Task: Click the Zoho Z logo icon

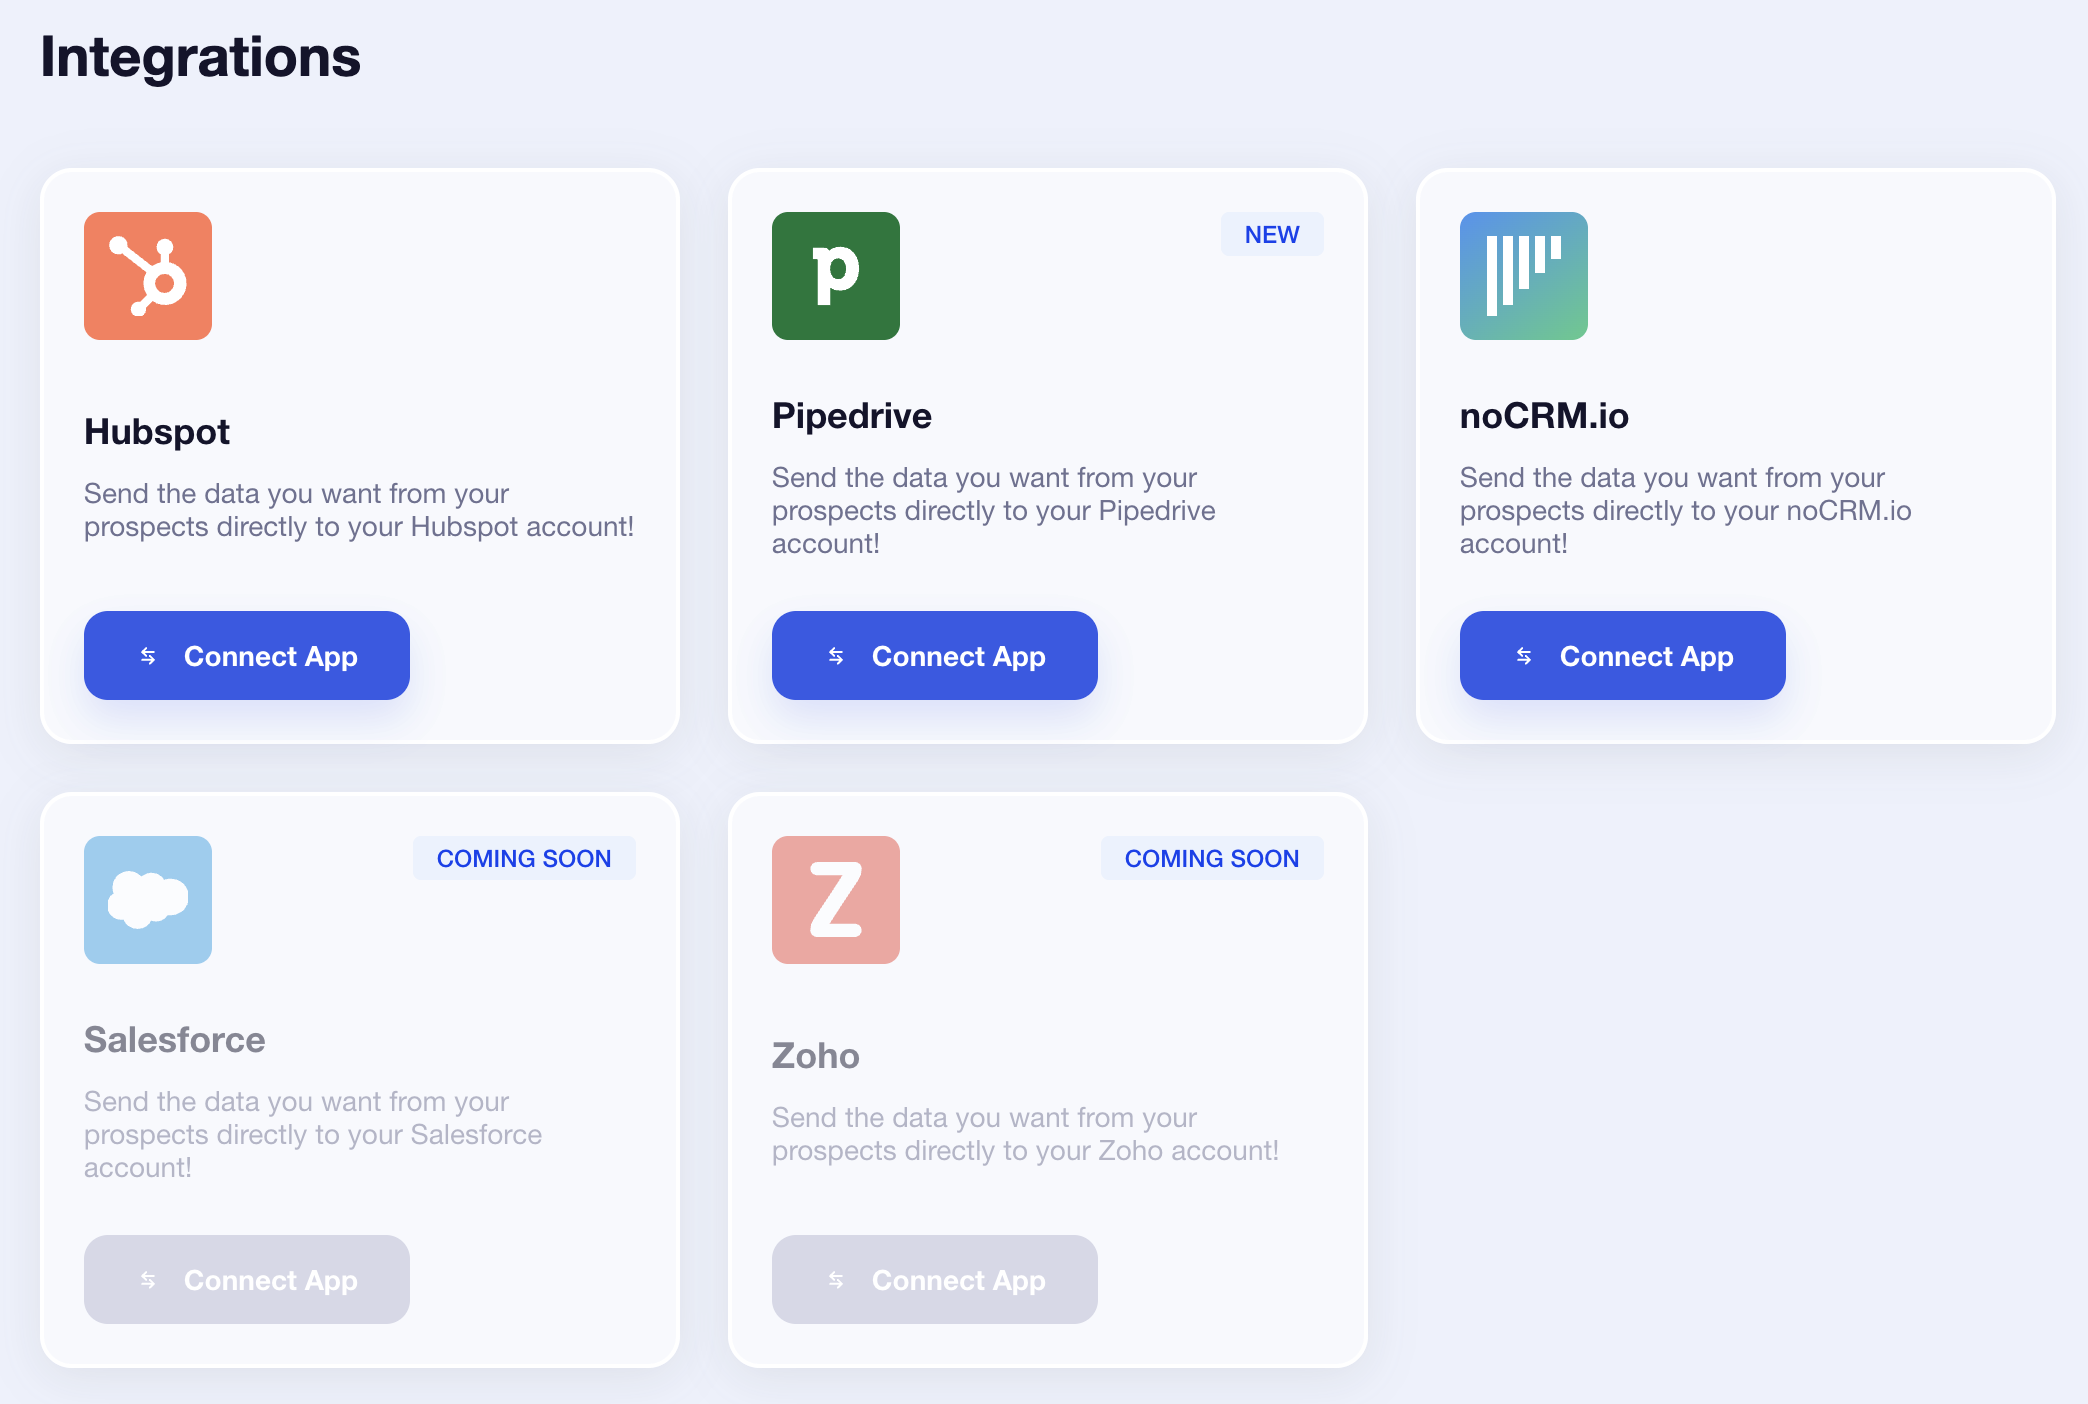Action: (x=836, y=900)
